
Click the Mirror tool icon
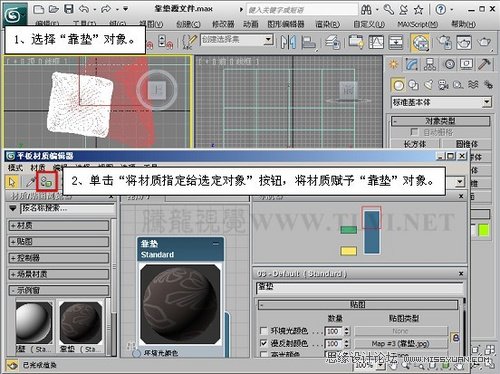(x=288, y=42)
